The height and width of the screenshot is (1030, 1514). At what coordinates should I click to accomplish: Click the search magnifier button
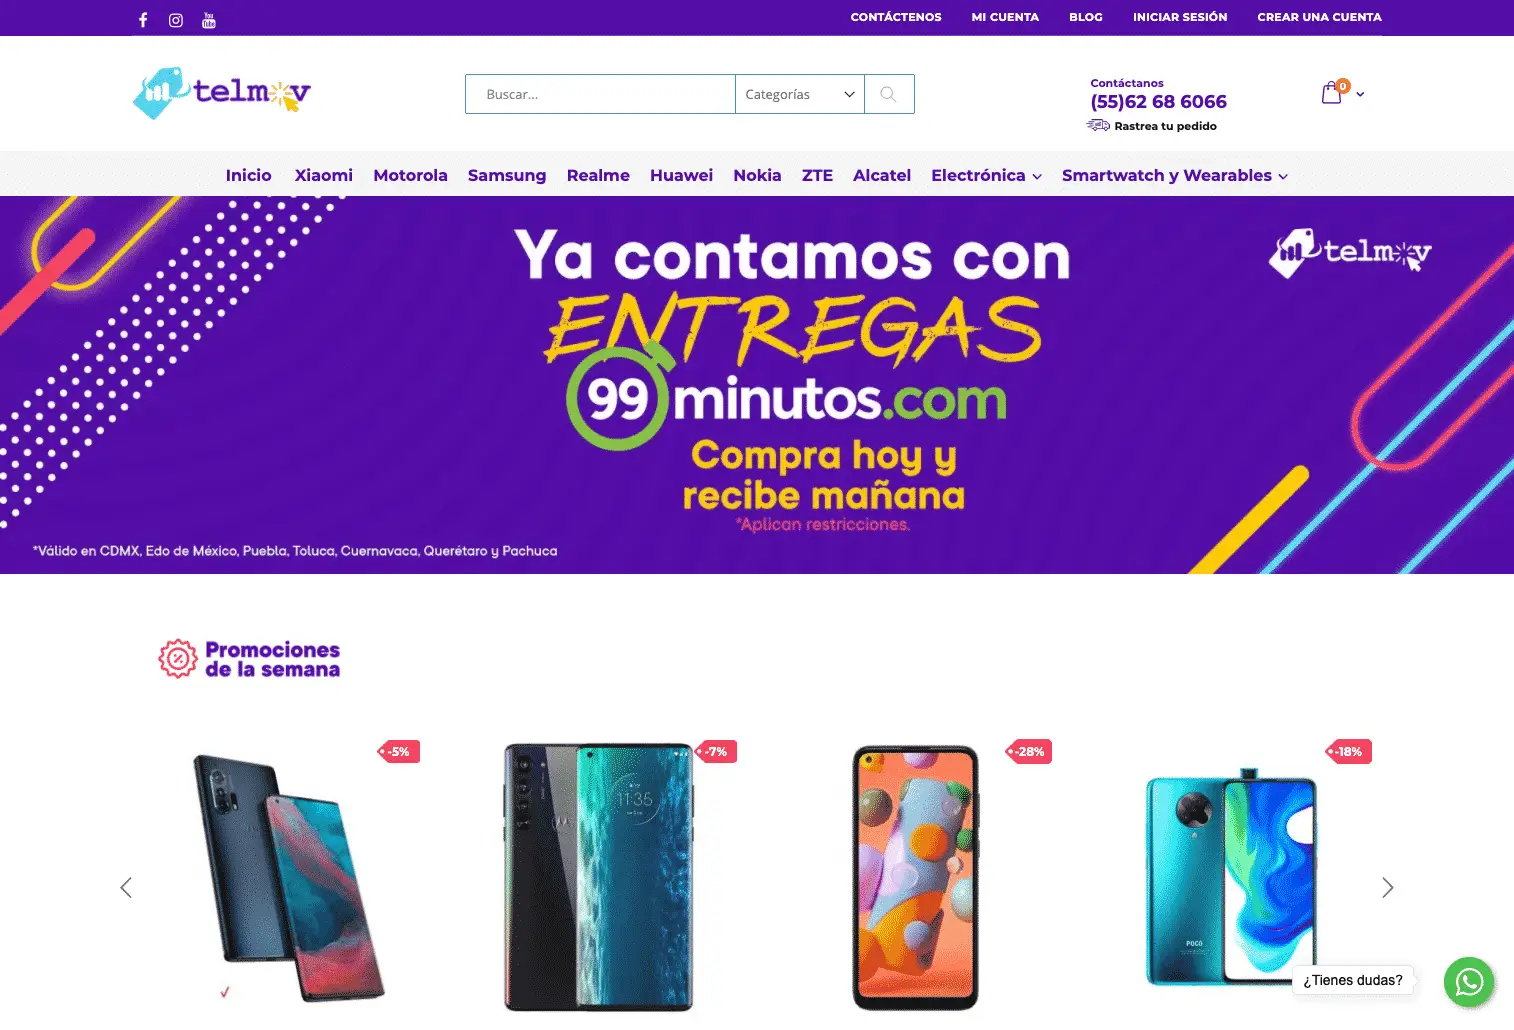click(x=888, y=94)
